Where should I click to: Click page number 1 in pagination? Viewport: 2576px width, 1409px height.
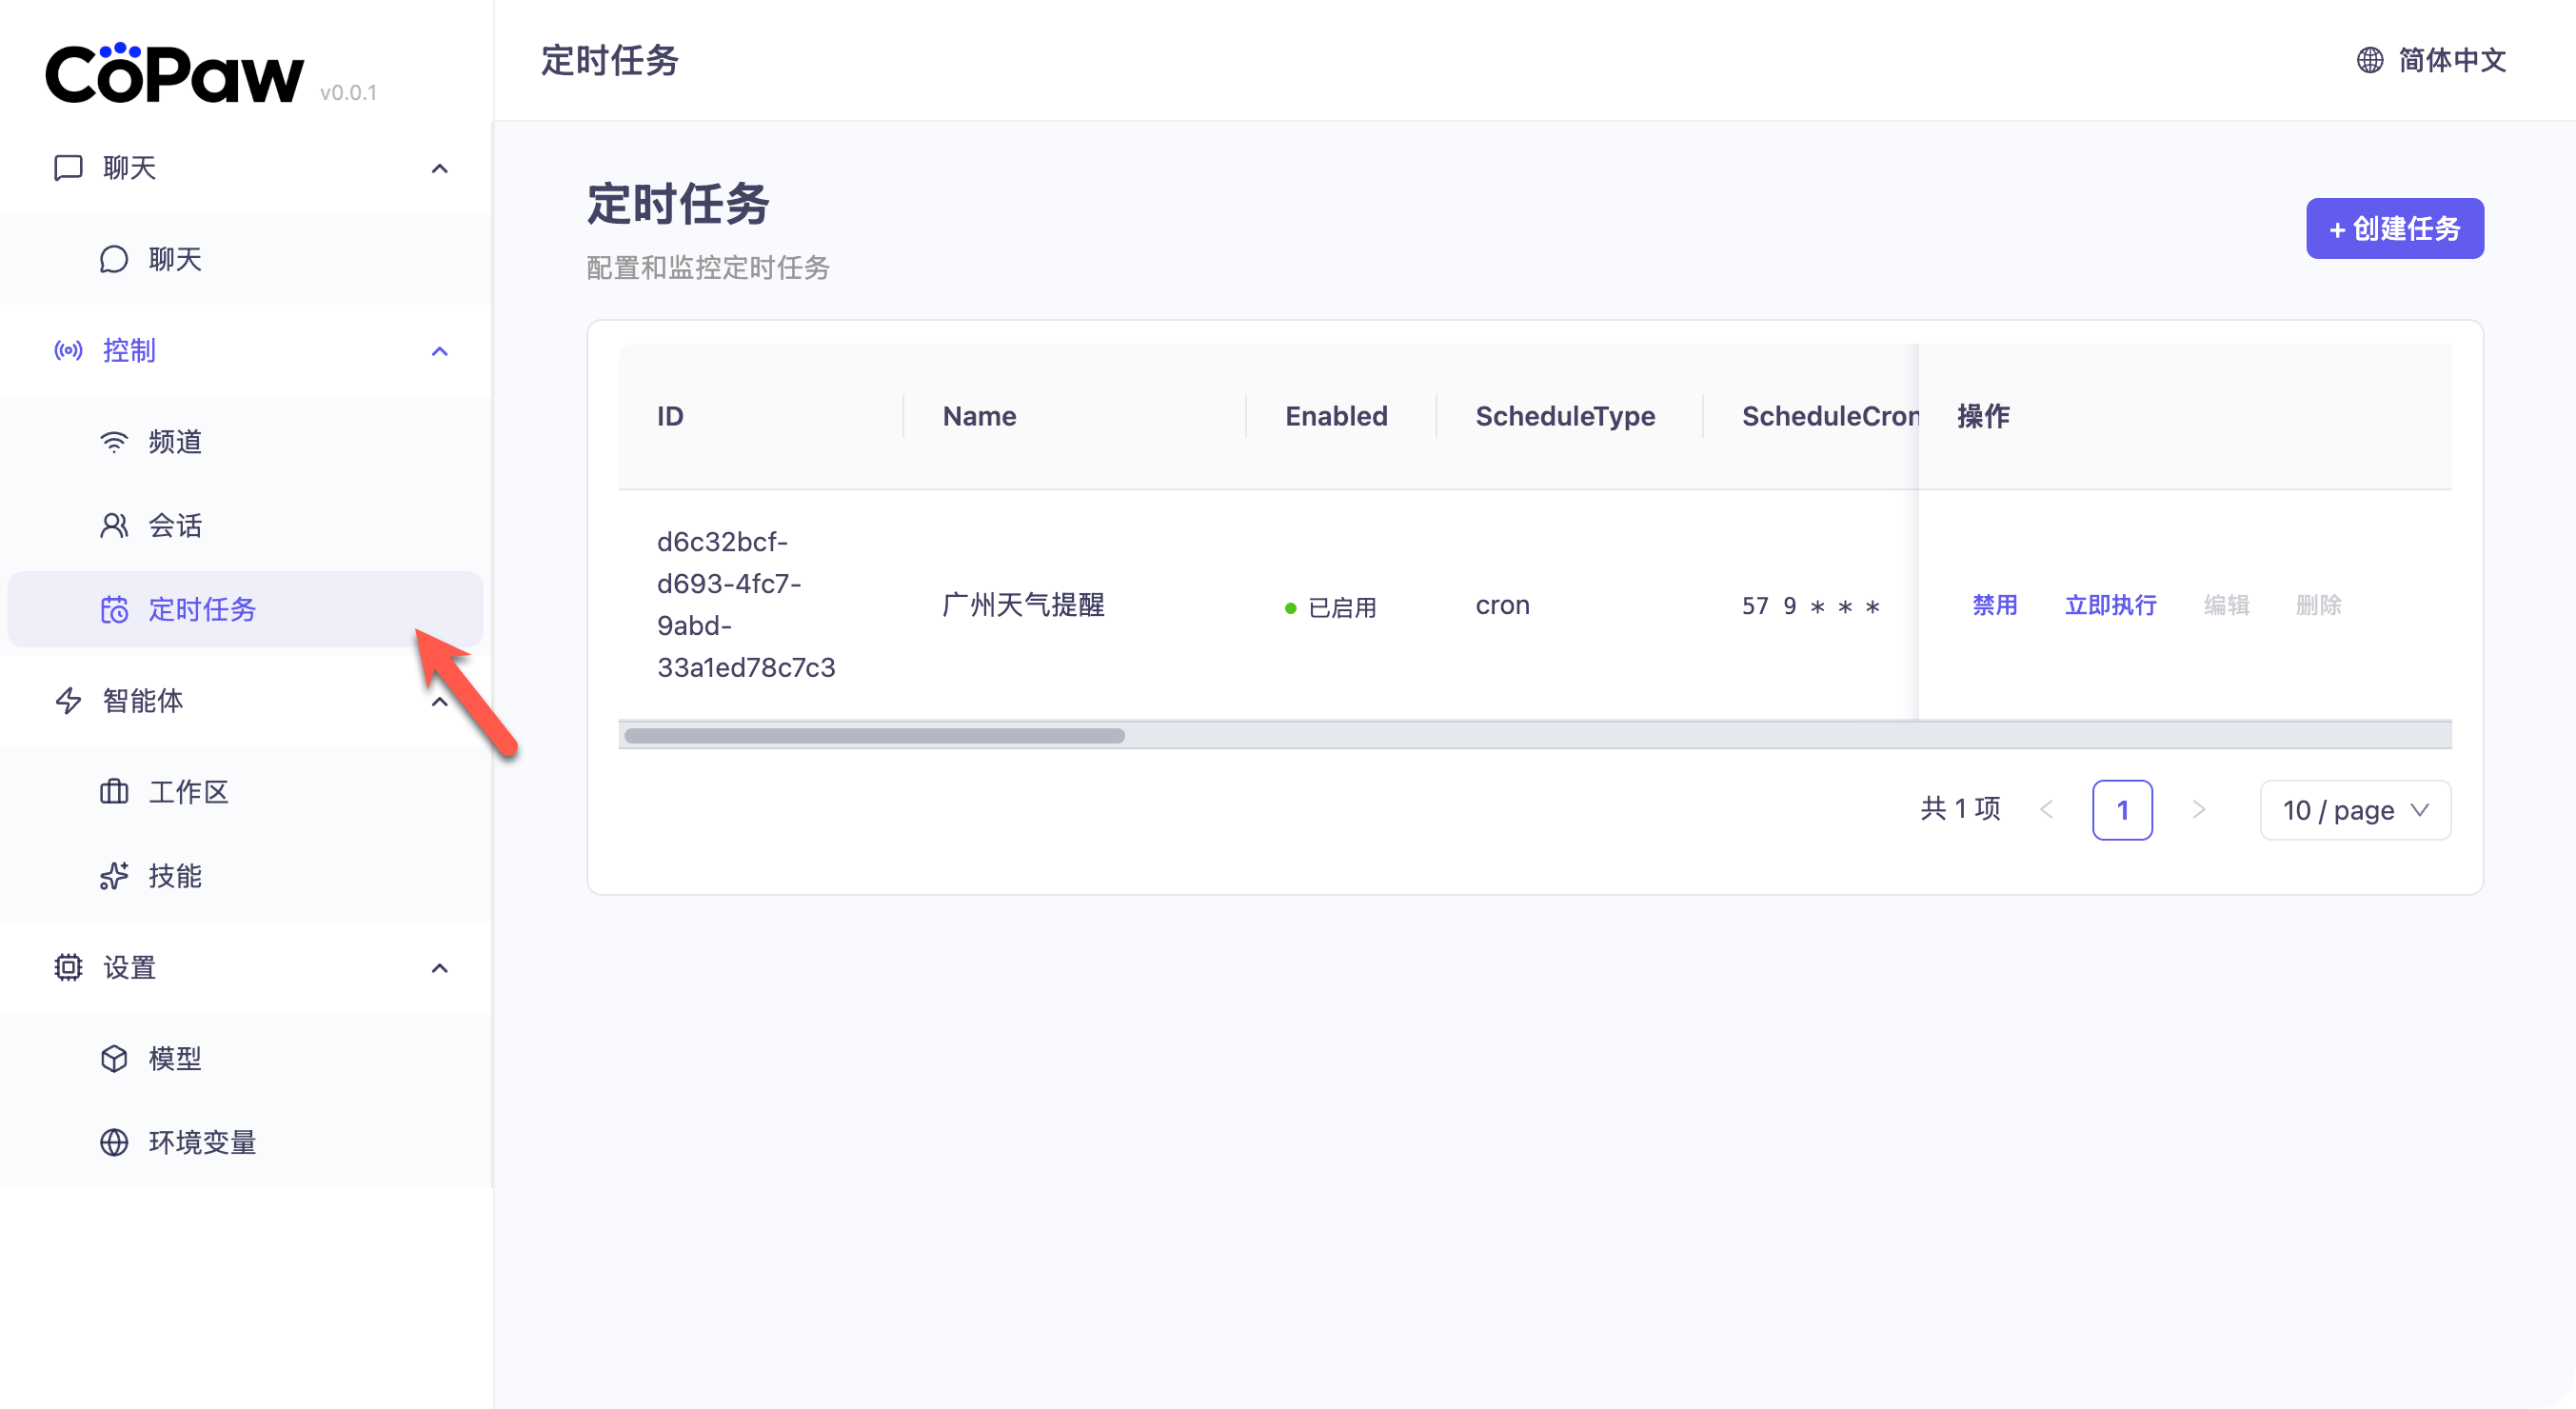coord(2121,810)
